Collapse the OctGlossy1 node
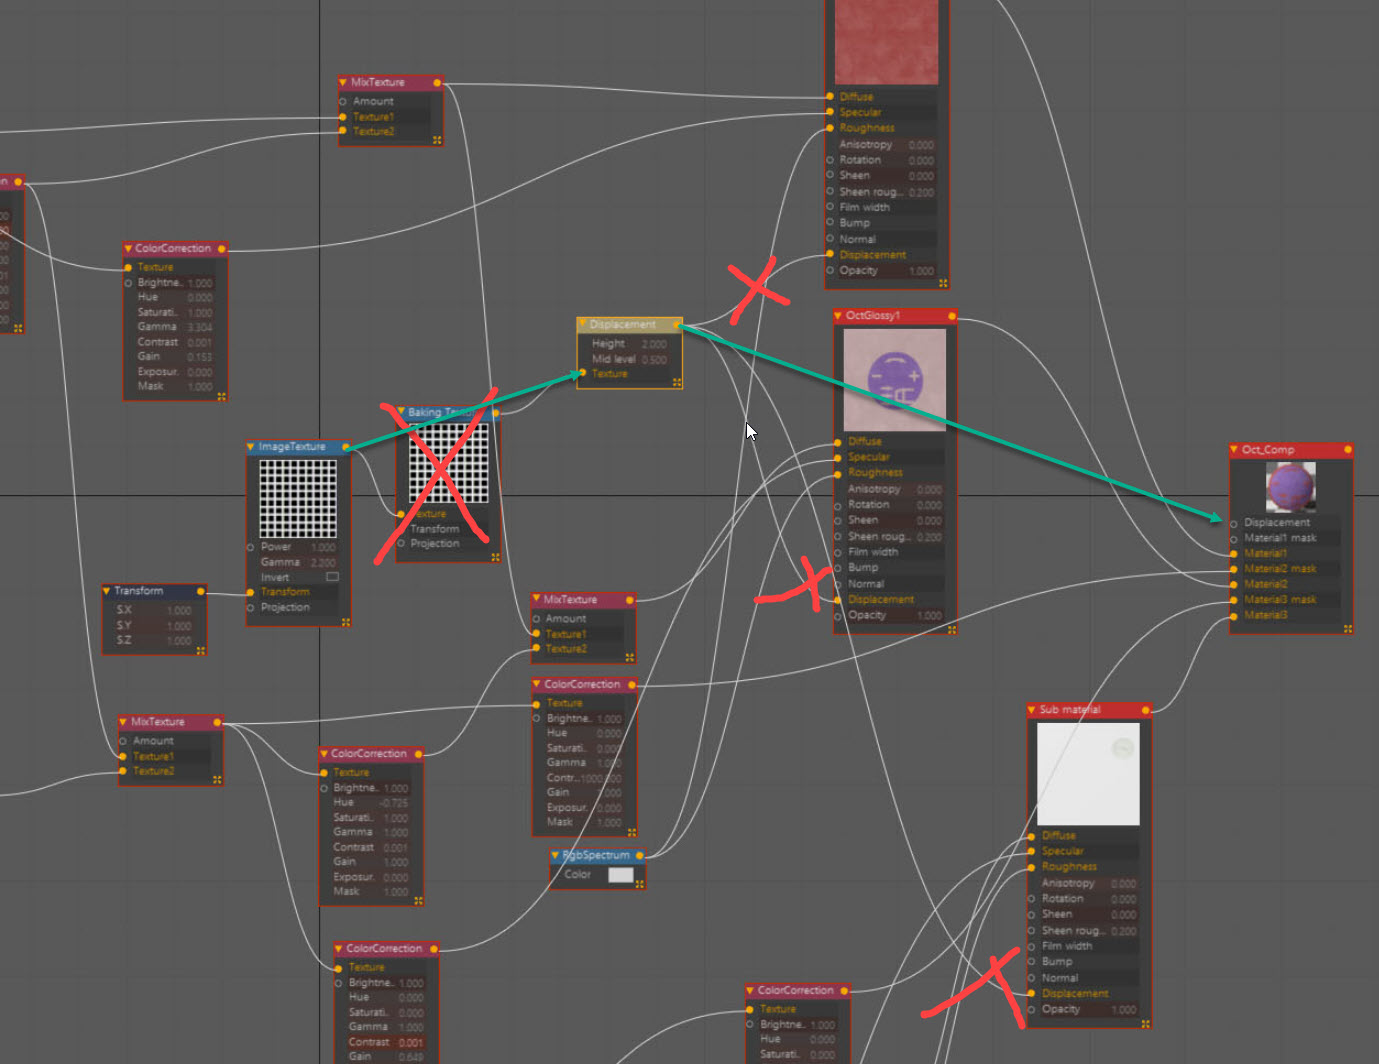Viewport: 1379px width, 1064px height. pos(838,316)
